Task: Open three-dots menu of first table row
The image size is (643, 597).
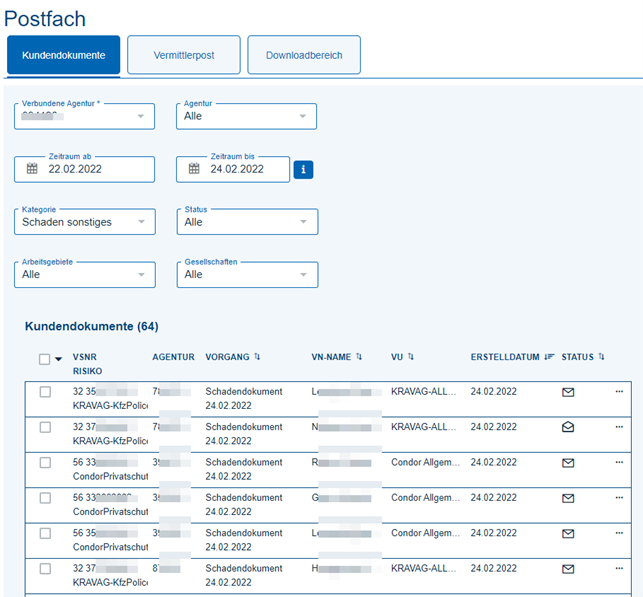Action: [619, 391]
